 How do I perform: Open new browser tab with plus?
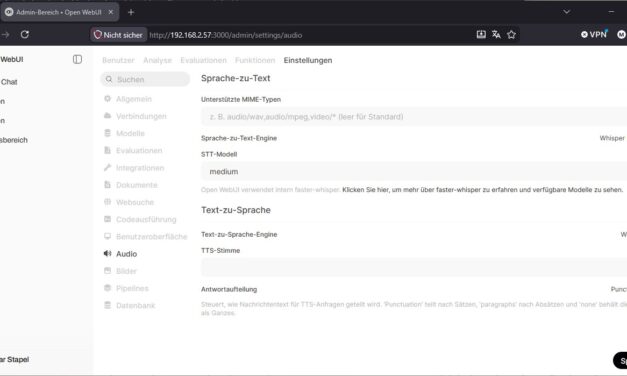tap(131, 12)
